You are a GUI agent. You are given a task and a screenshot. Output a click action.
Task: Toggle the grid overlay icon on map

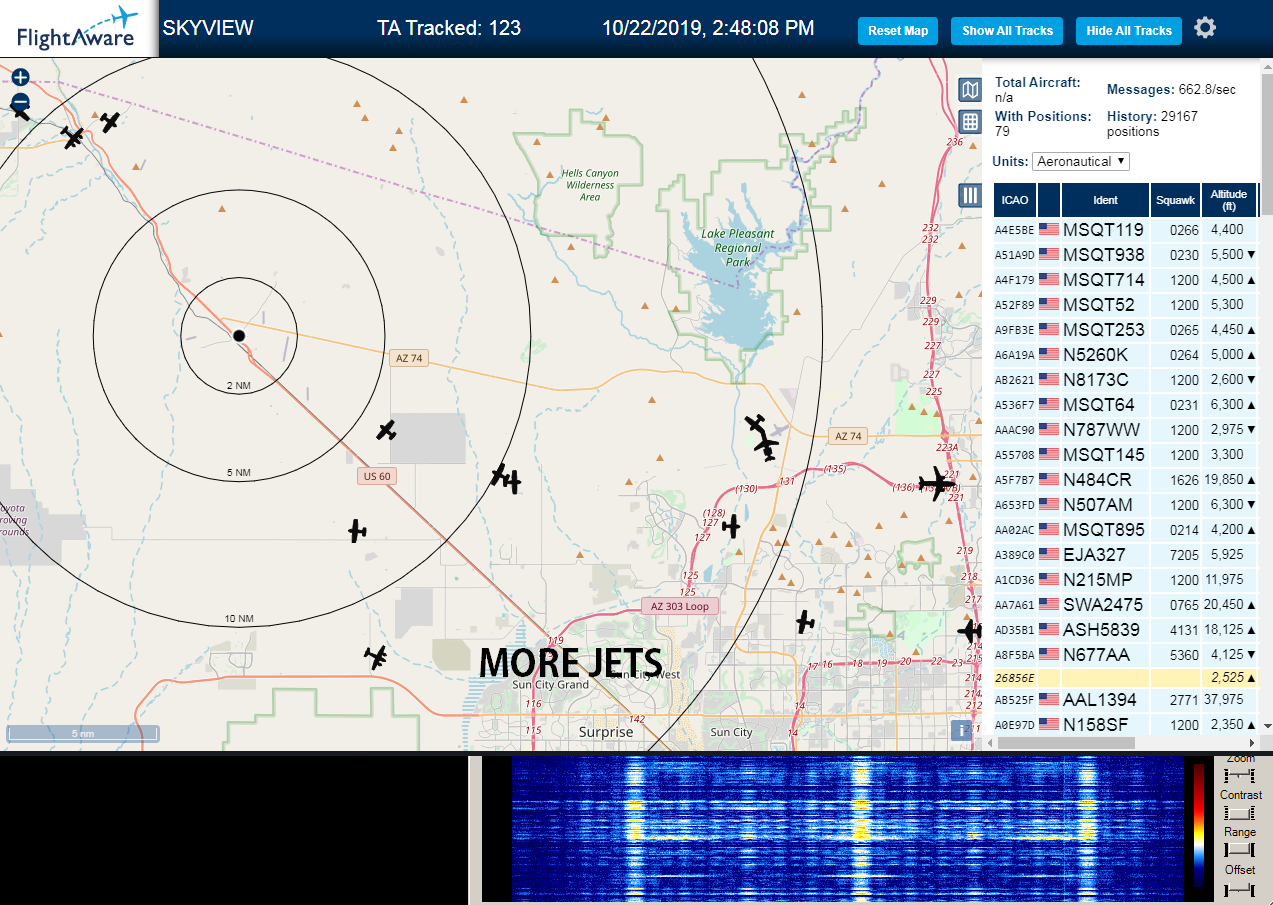(969, 122)
